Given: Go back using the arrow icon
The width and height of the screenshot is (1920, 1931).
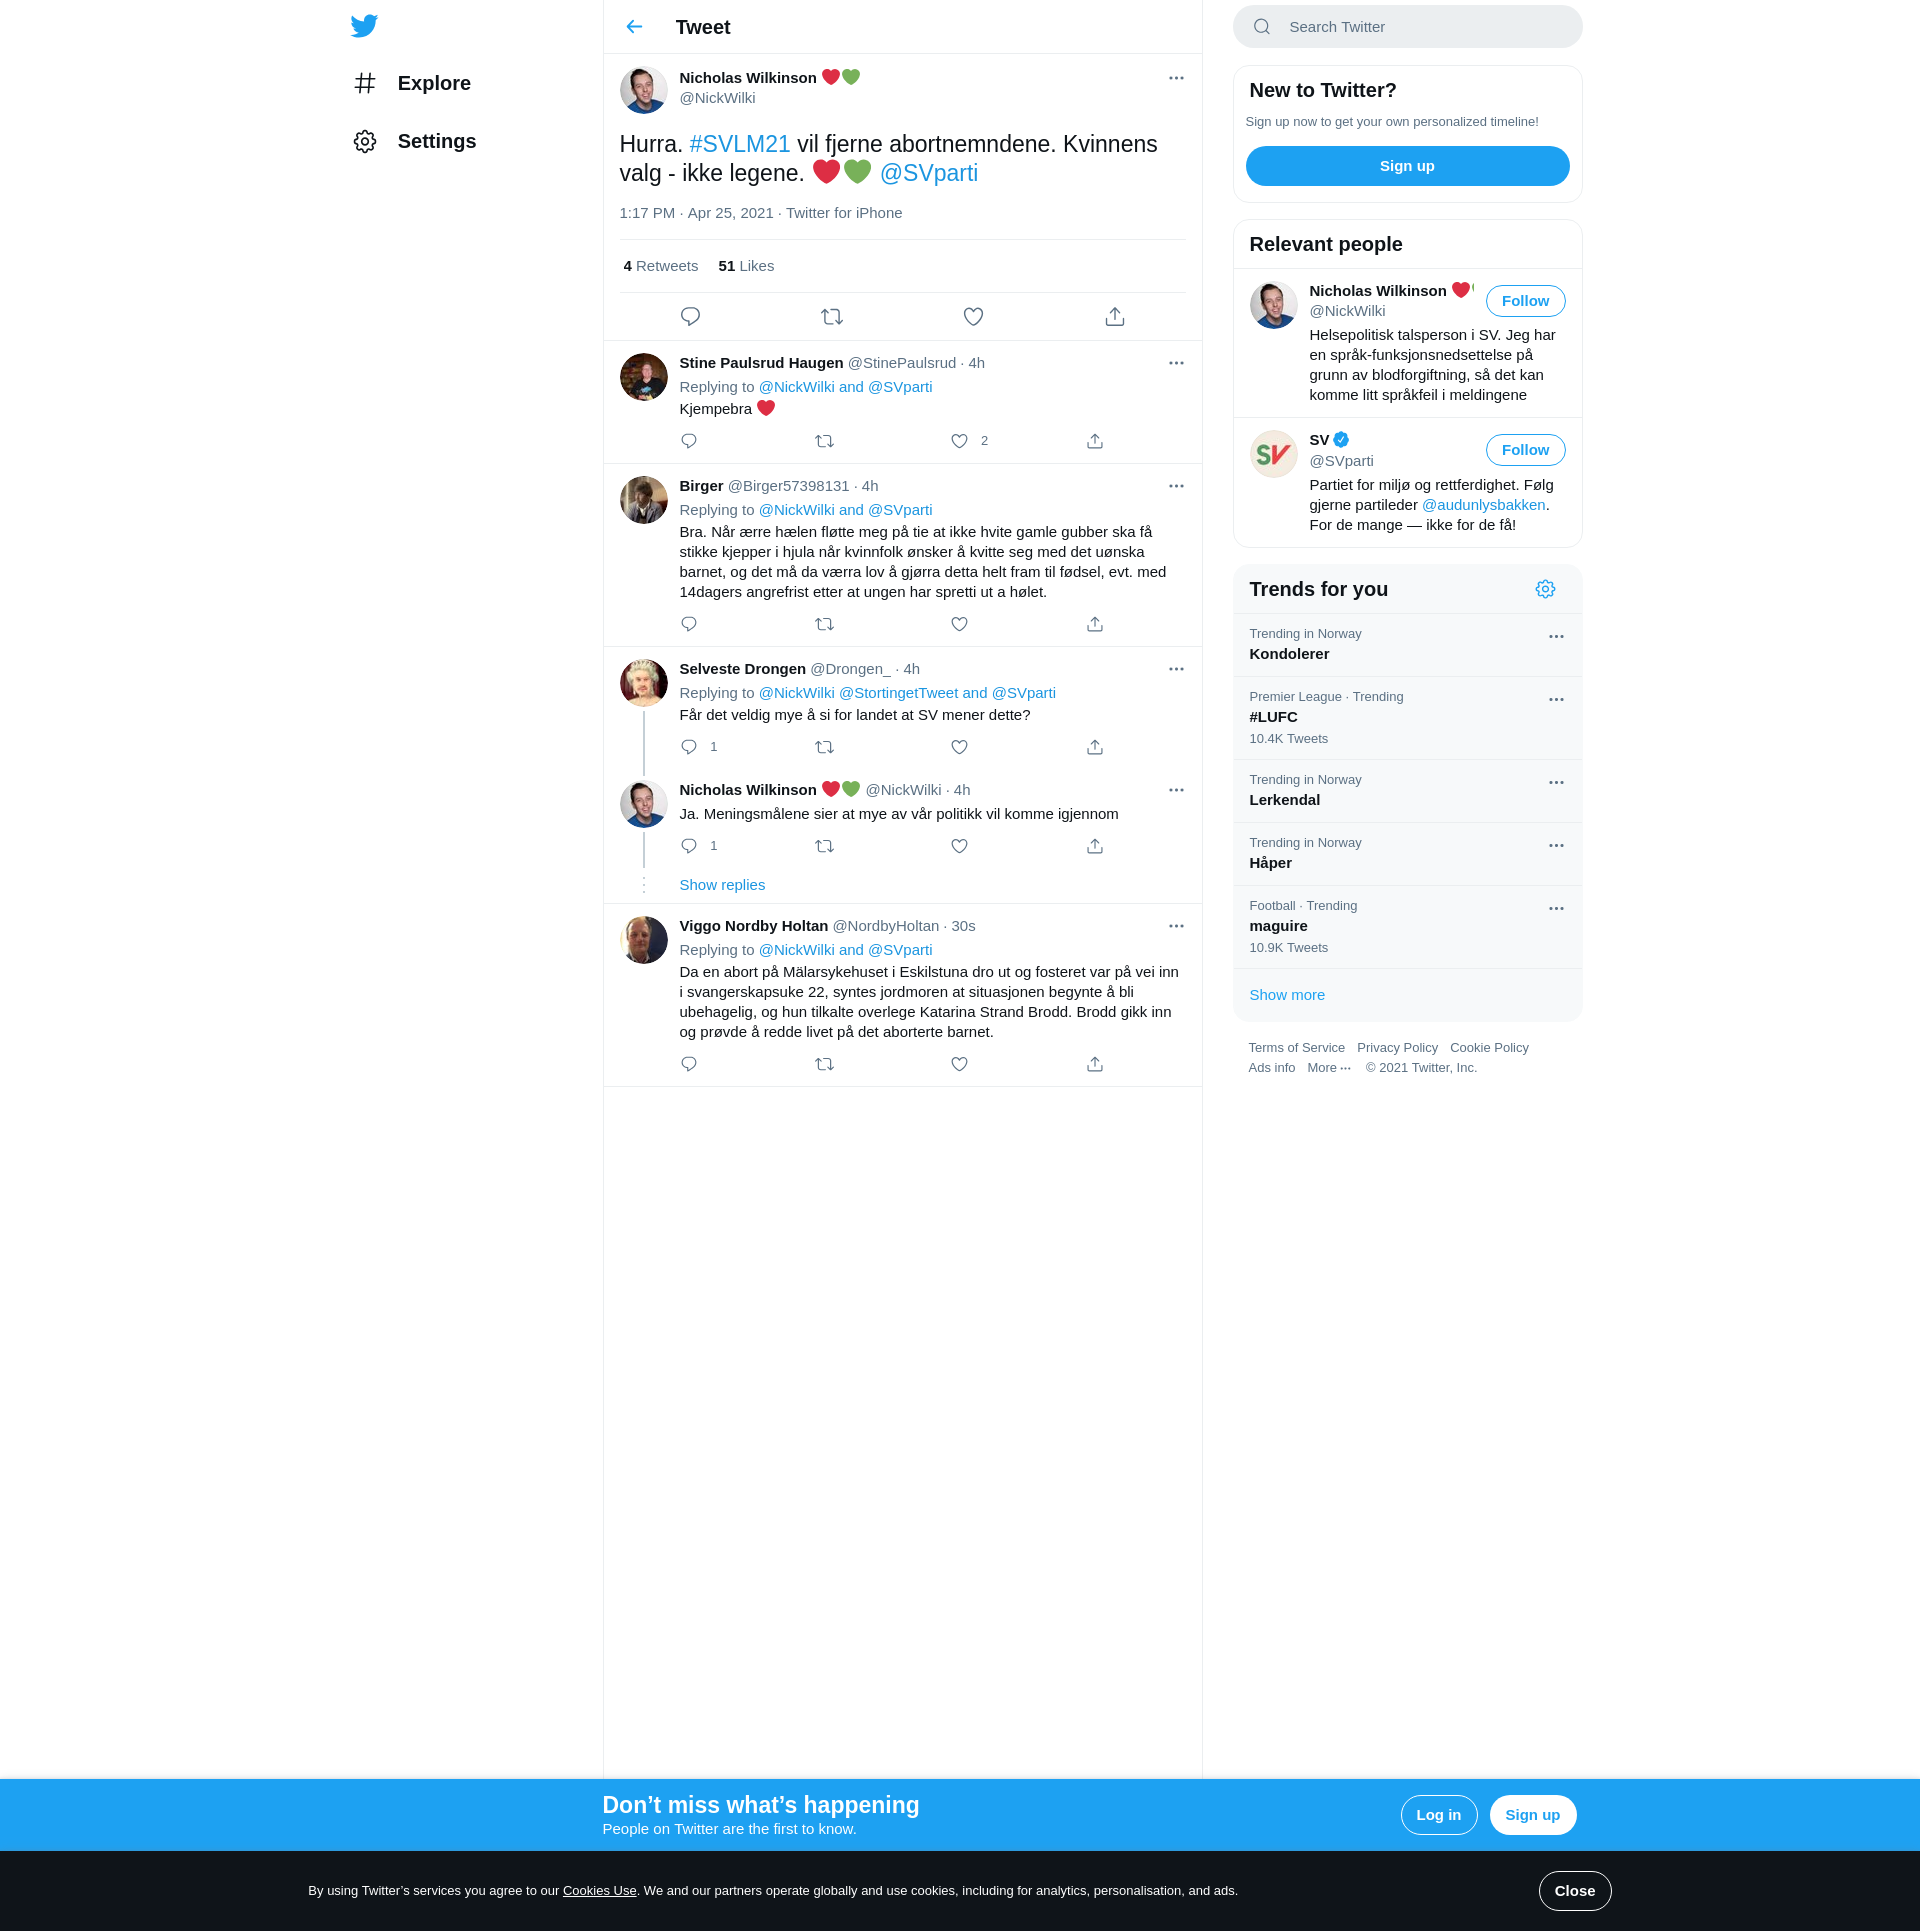Looking at the screenshot, I should pos(634,27).
